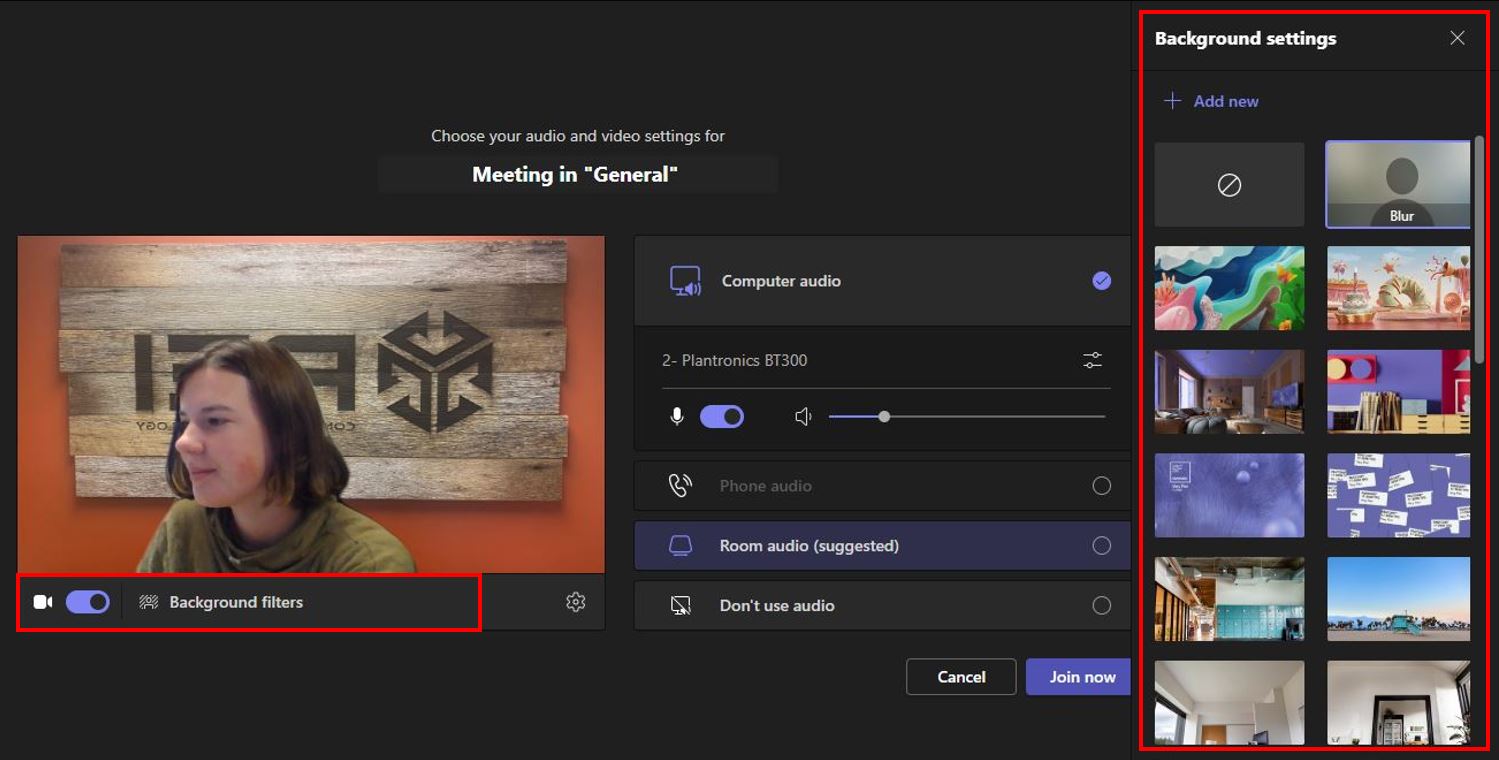Image resolution: width=1499 pixels, height=760 pixels.
Task: Select Computer audio option
Action: pos(882,281)
